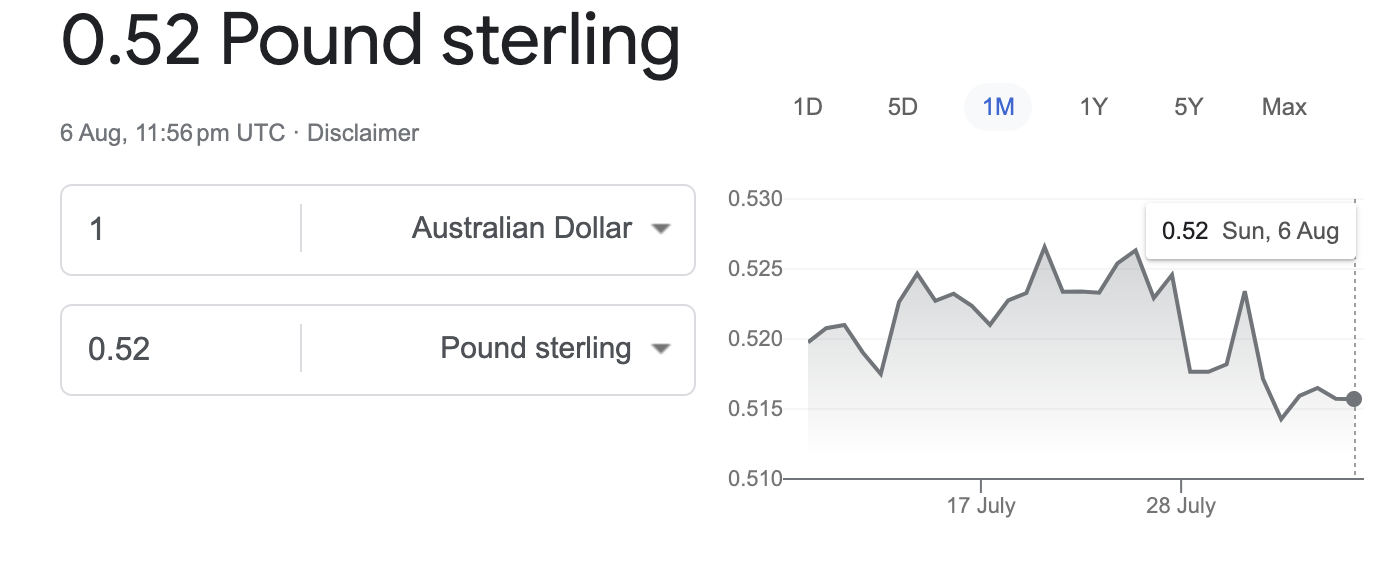Select the Australian Dollar currency label
Viewport: 1390px width, 562px height.
[522, 229]
